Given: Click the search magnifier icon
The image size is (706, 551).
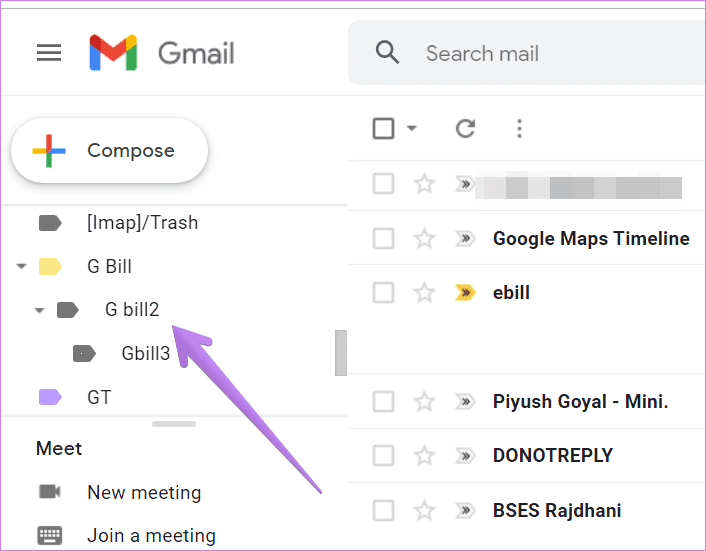Looking at the screenshot, I should point(387,53).
